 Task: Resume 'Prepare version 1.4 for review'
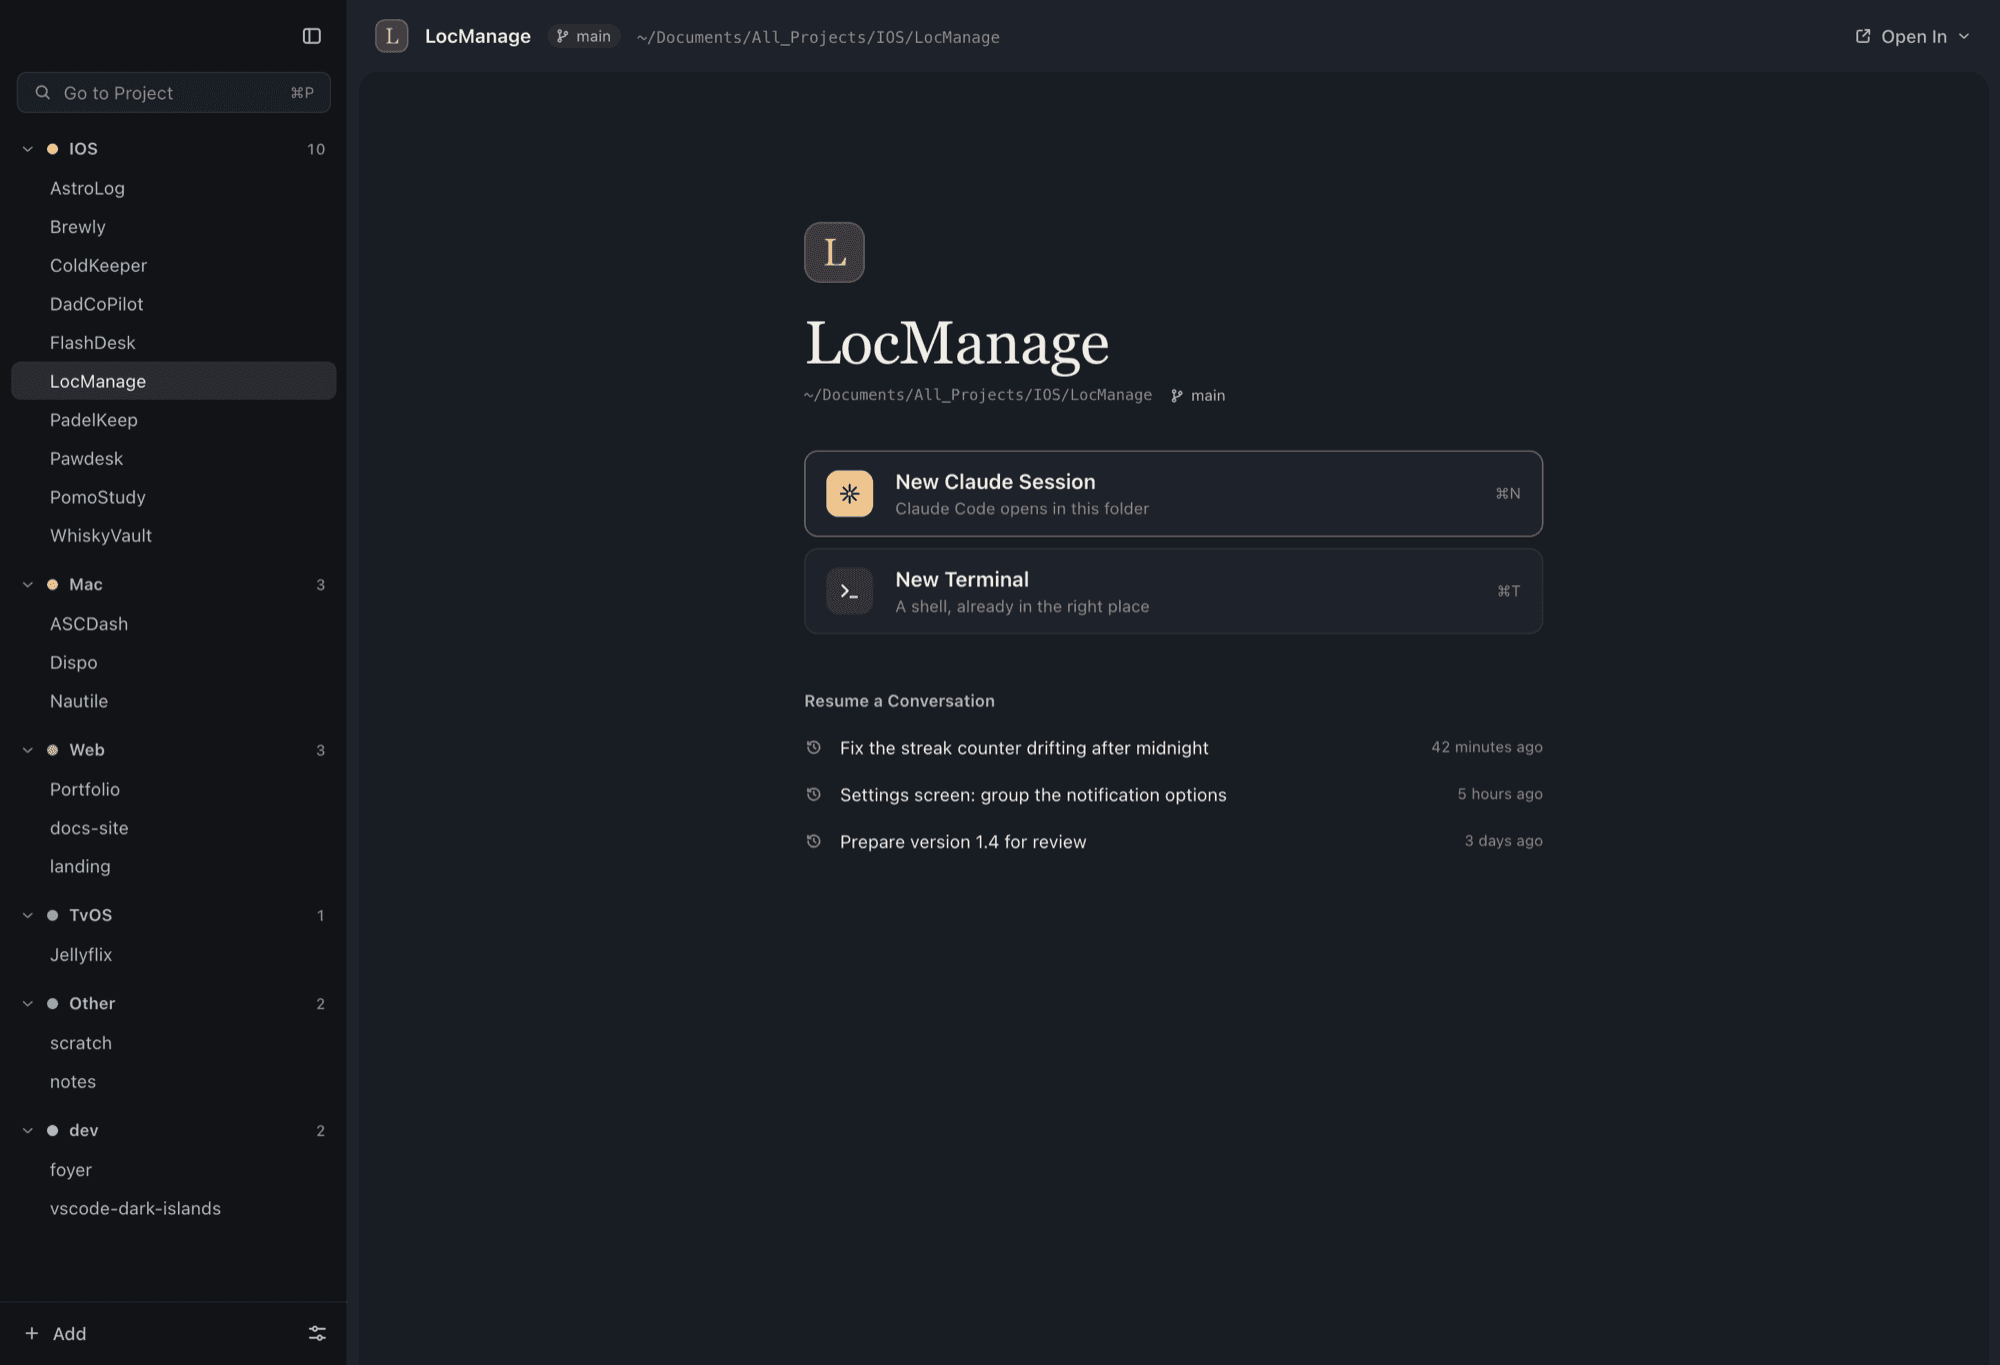(1173, 841)
